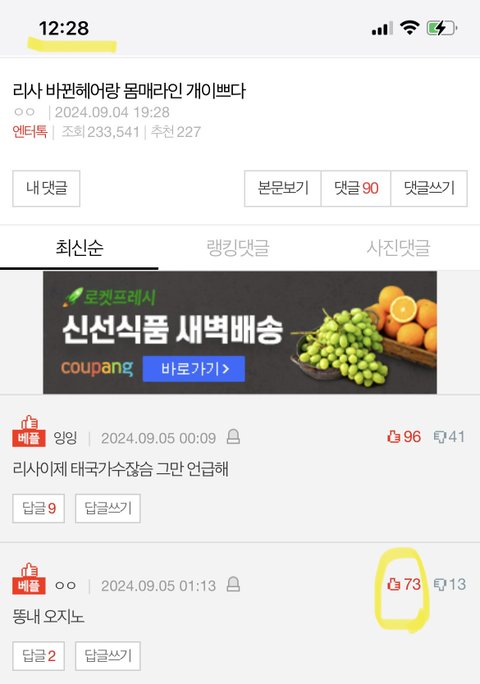Tap the Wi-Fi icon in status bar
The image size is (480, 684).
[x=409, y=28]
